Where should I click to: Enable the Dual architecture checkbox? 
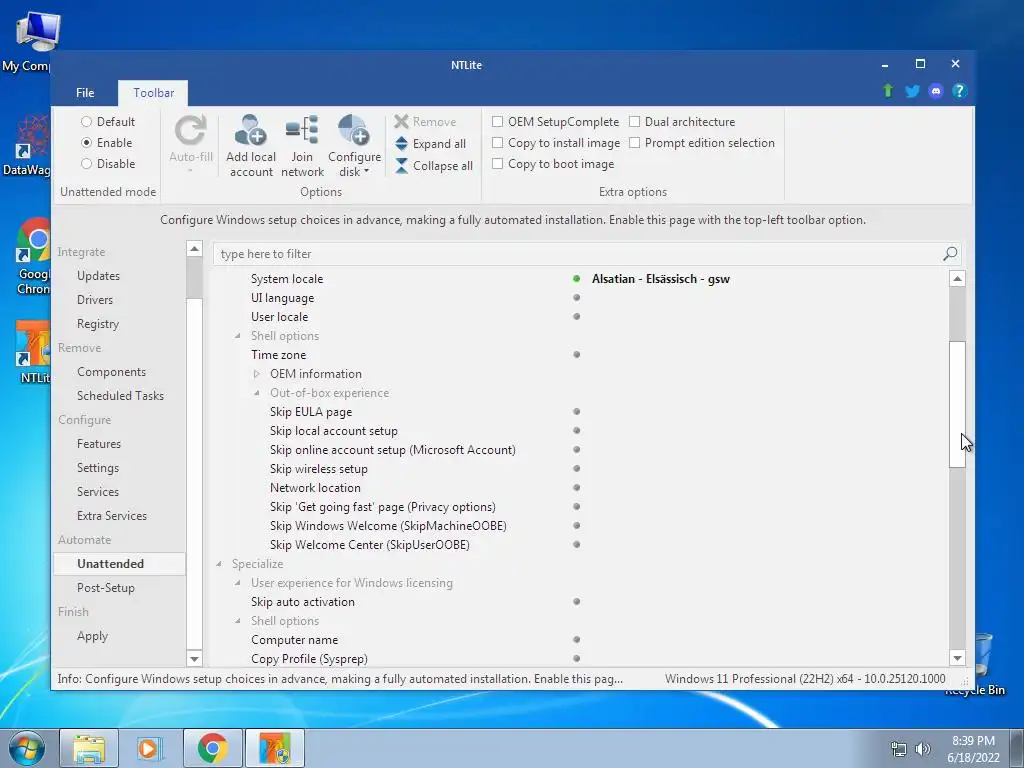pos(634,121)
